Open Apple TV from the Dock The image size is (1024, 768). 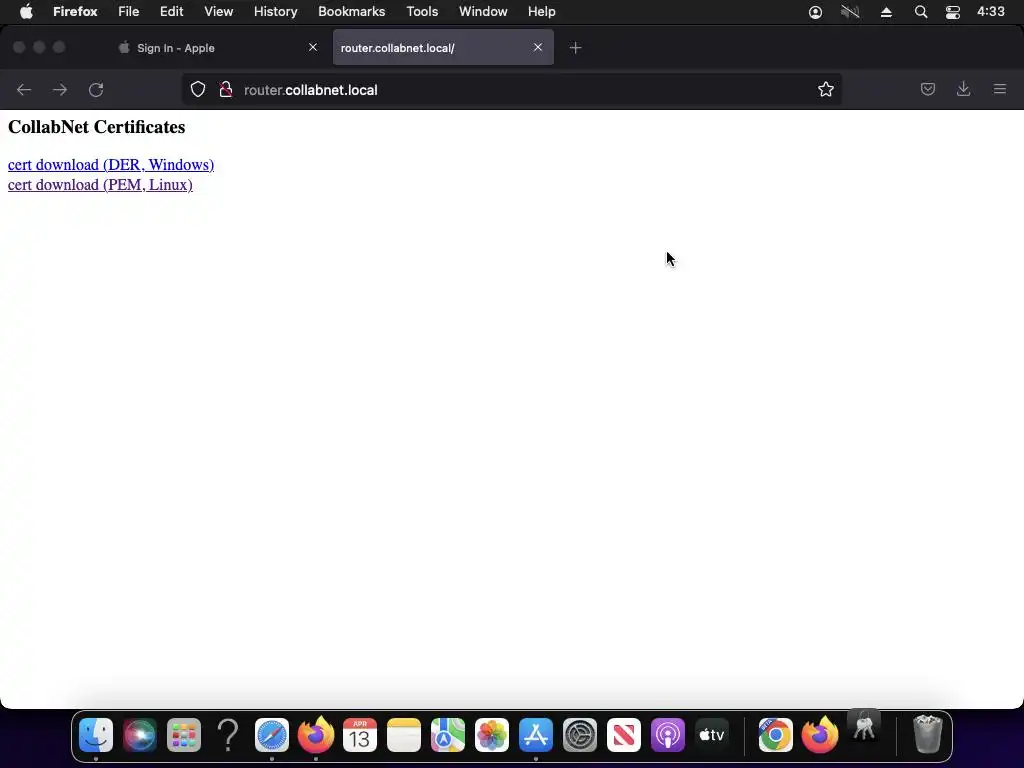(x=712, y=735)
